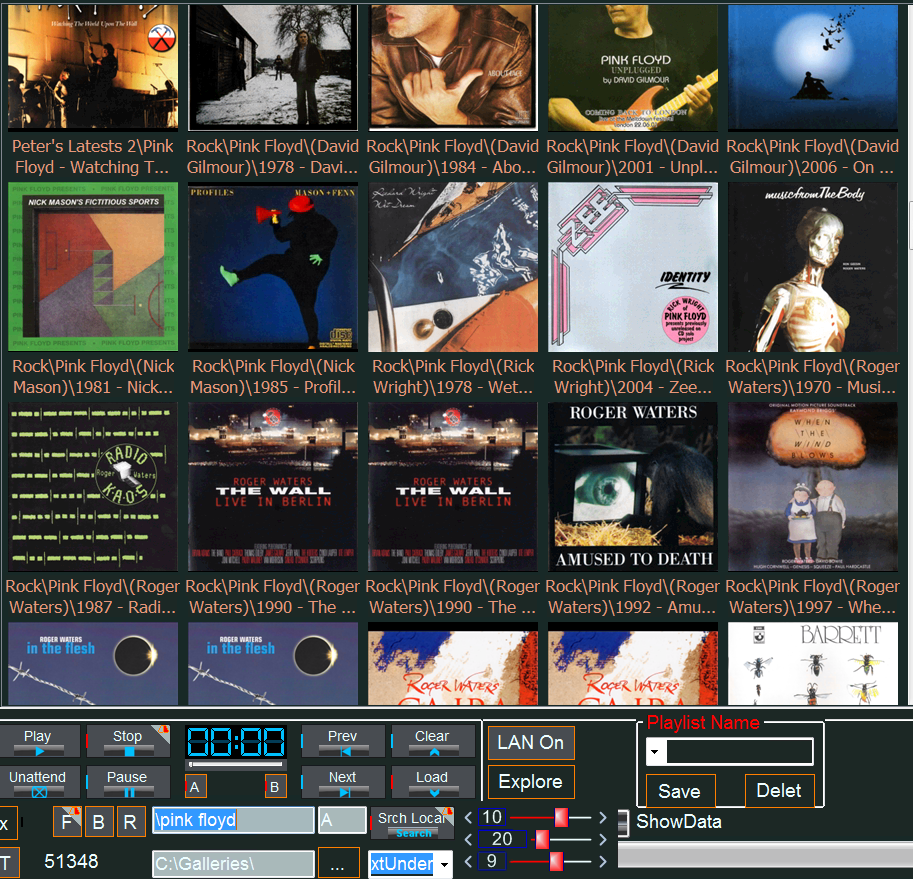Viewport: 913px width, 879px height.
Task: Pause the current track
Action: 128,782
